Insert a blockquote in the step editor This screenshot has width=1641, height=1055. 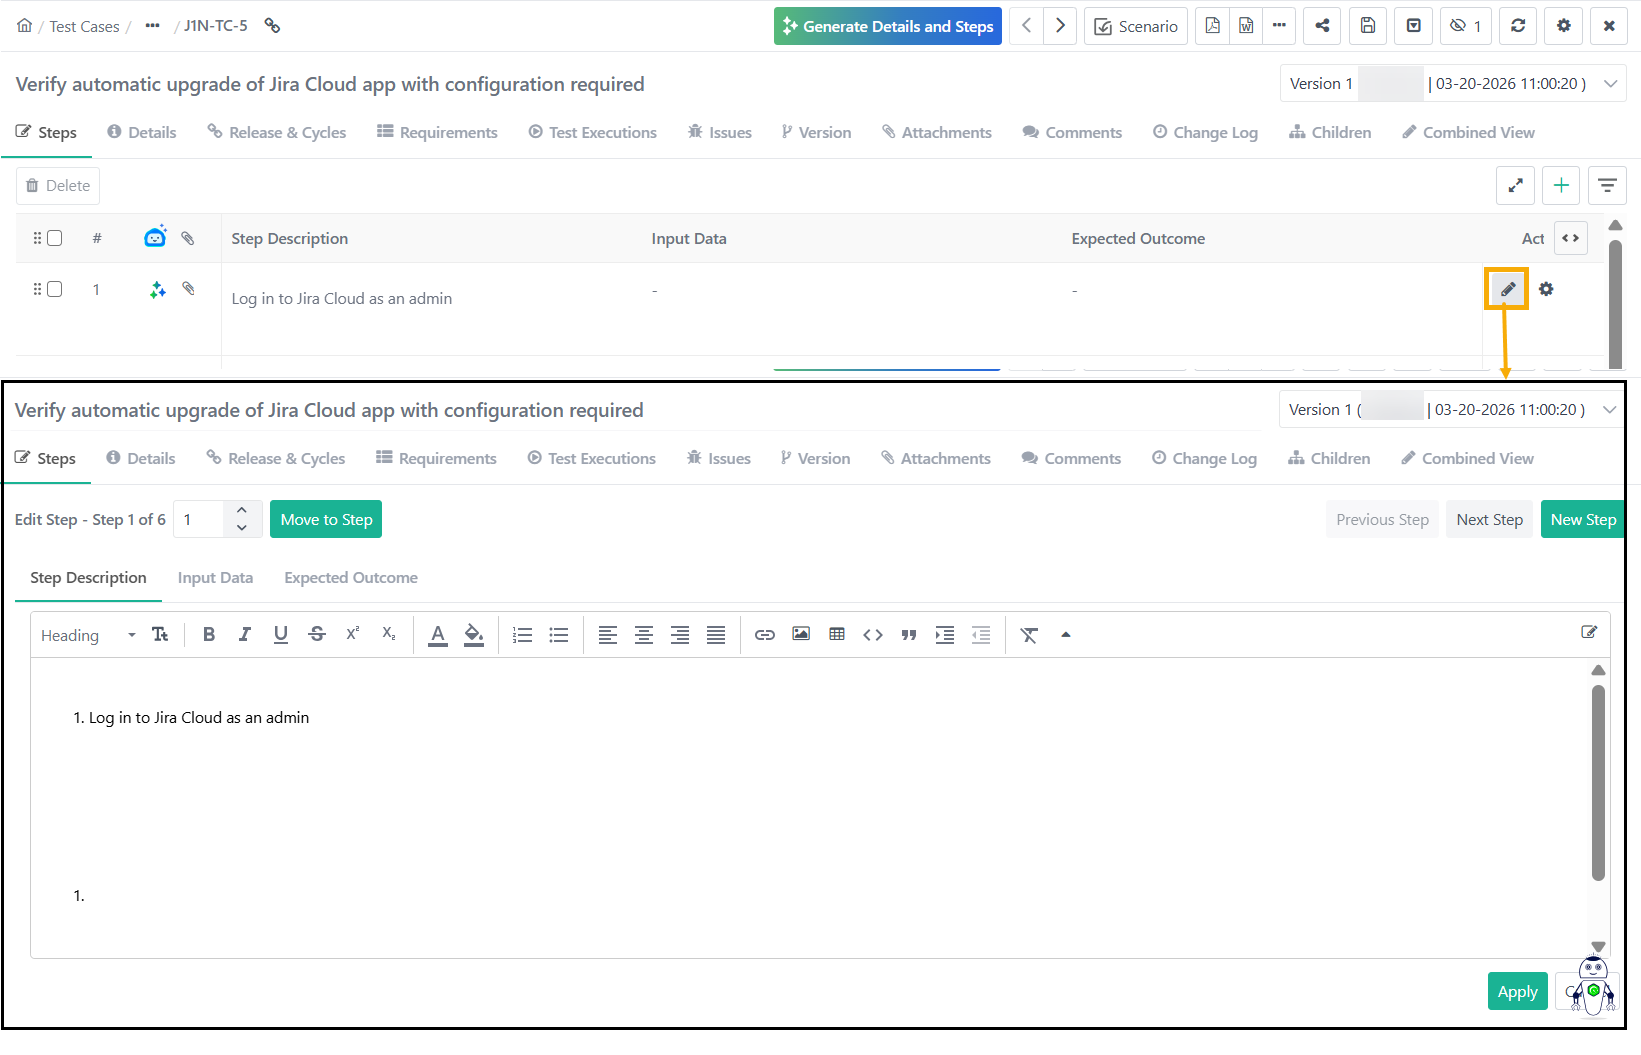(x=909, y=635)
